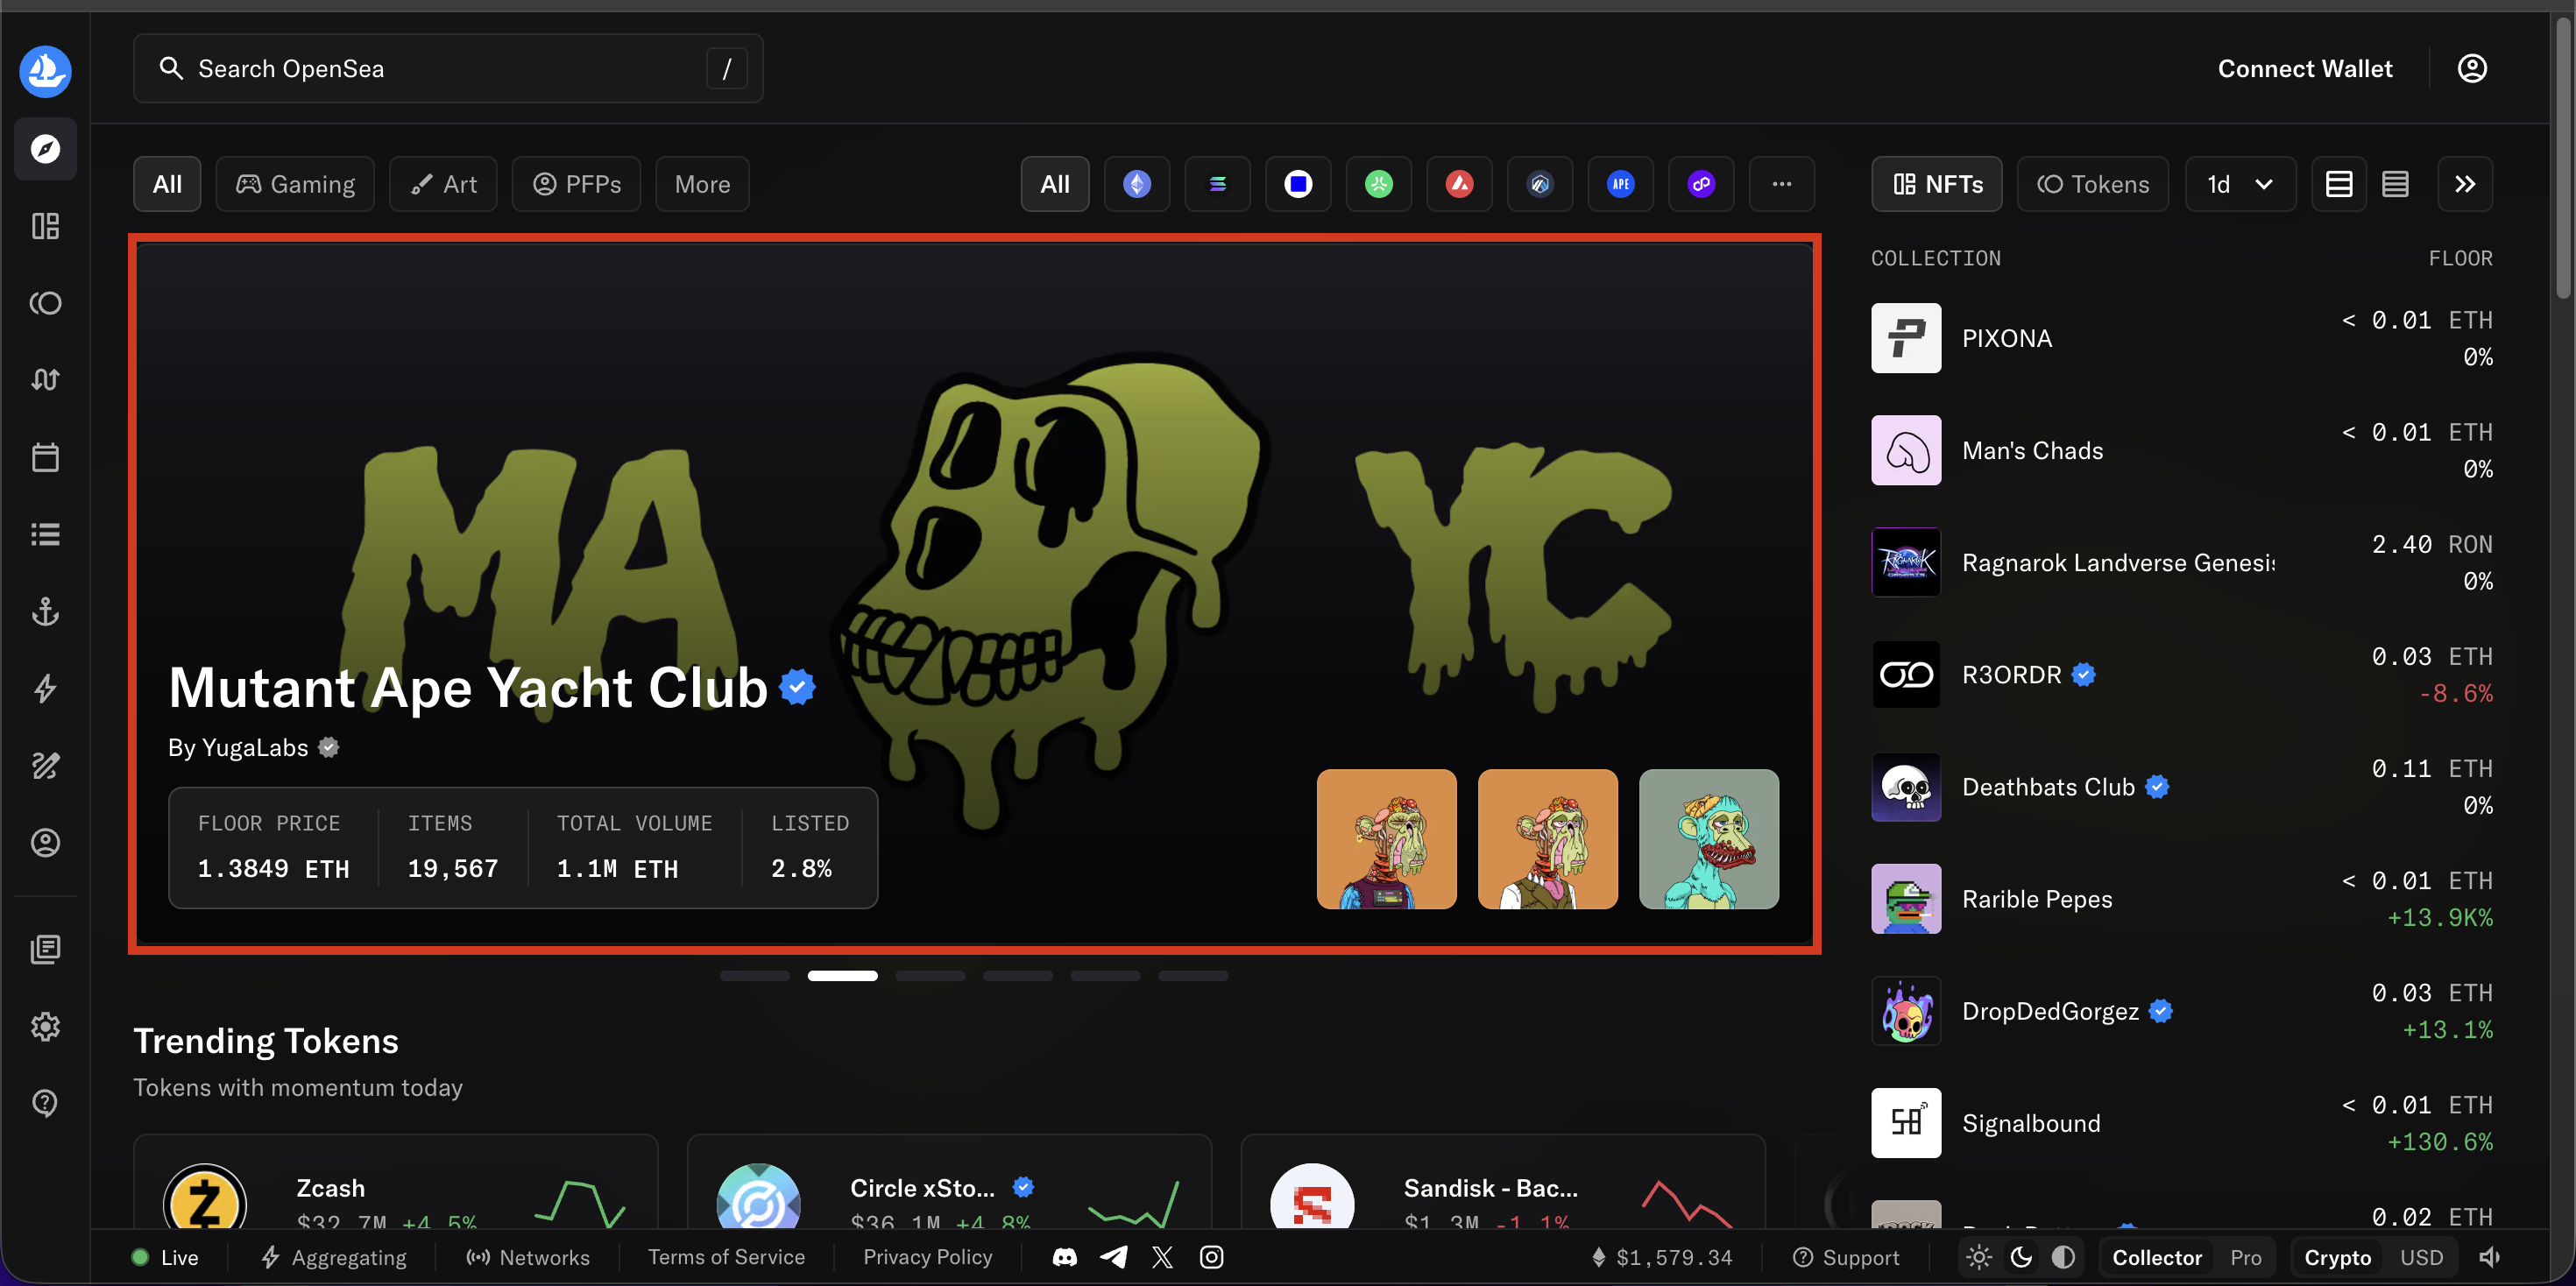Switch to the NFTs tab
The image size is (2576, 1286).
pyautogui.click(x=1937, y=184)
